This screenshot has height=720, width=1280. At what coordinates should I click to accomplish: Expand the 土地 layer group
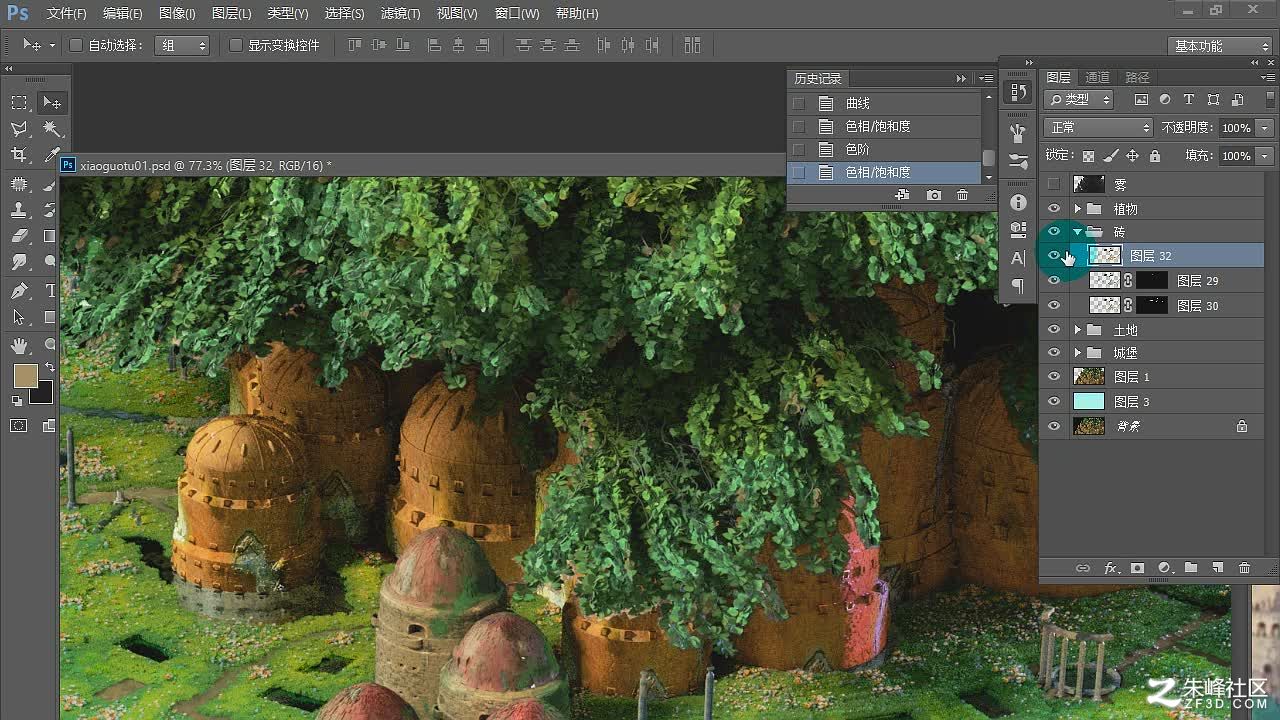pos(1077,329)
